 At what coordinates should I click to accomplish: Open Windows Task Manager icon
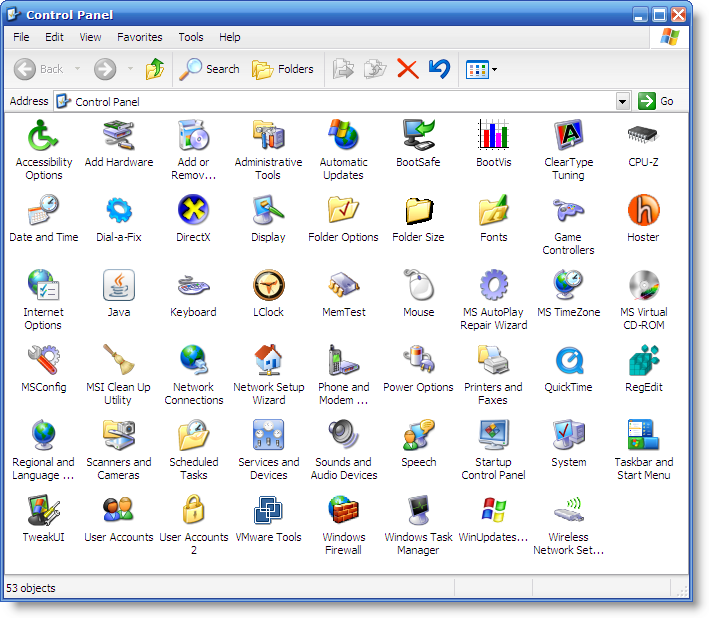pyautogui.click(x=418, y=510)
